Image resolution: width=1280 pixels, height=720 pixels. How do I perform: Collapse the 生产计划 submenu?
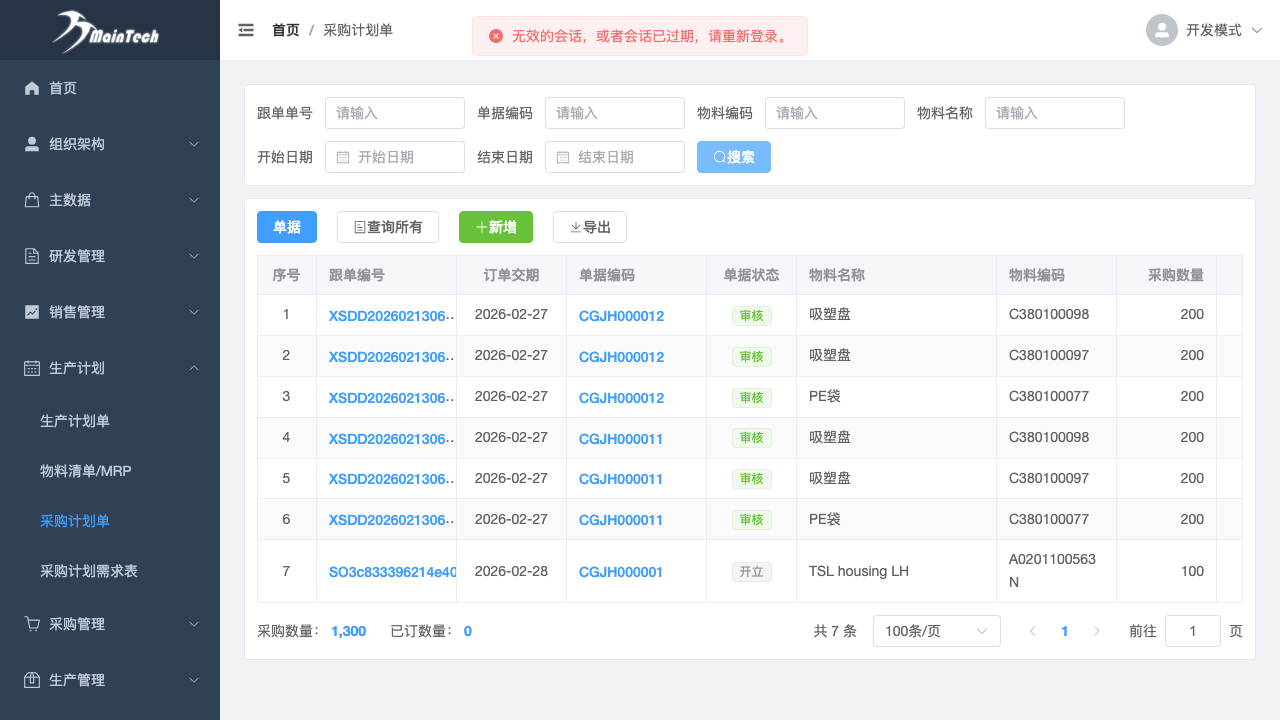tap(110, 368)
